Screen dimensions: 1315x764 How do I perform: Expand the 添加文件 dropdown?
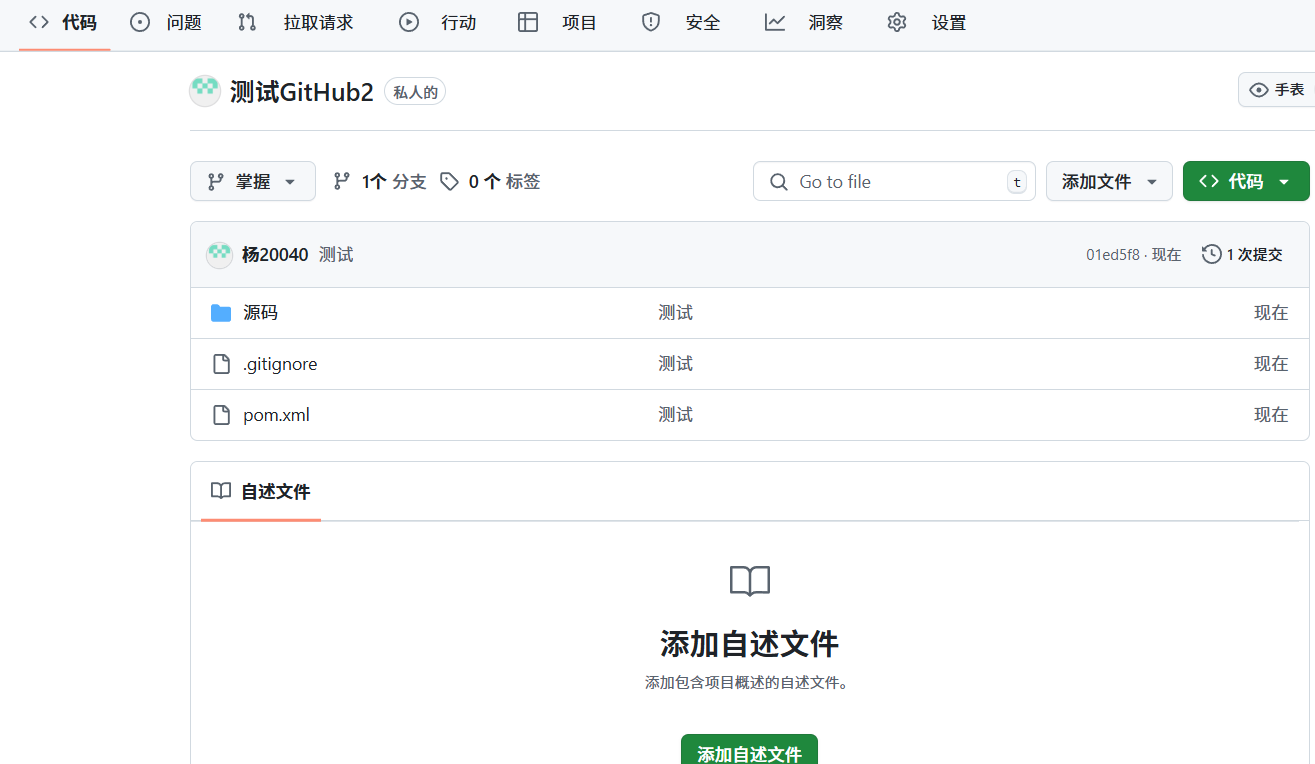(1109, 181)
